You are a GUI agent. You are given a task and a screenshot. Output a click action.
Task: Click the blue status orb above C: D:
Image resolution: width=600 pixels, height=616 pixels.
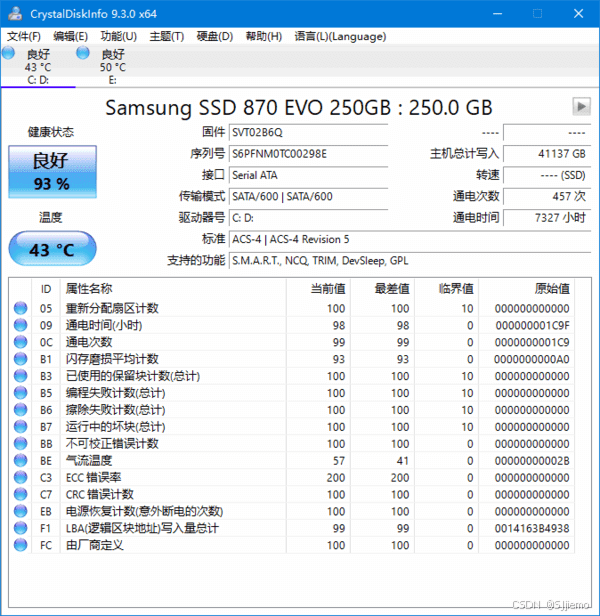coord(8,53)
